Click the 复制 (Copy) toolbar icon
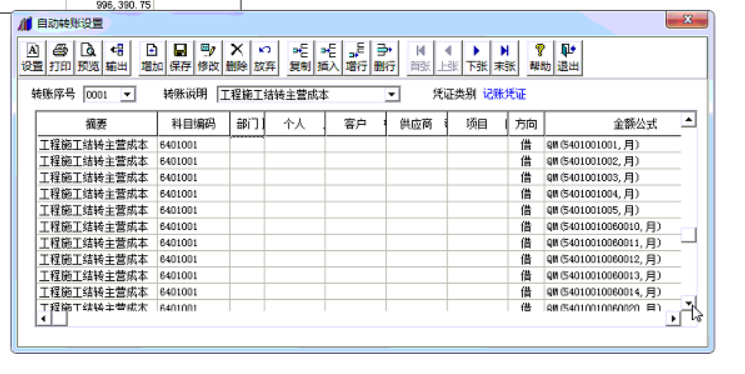The image size is (745, 374). pyautogui.click(x=300, y=58)
